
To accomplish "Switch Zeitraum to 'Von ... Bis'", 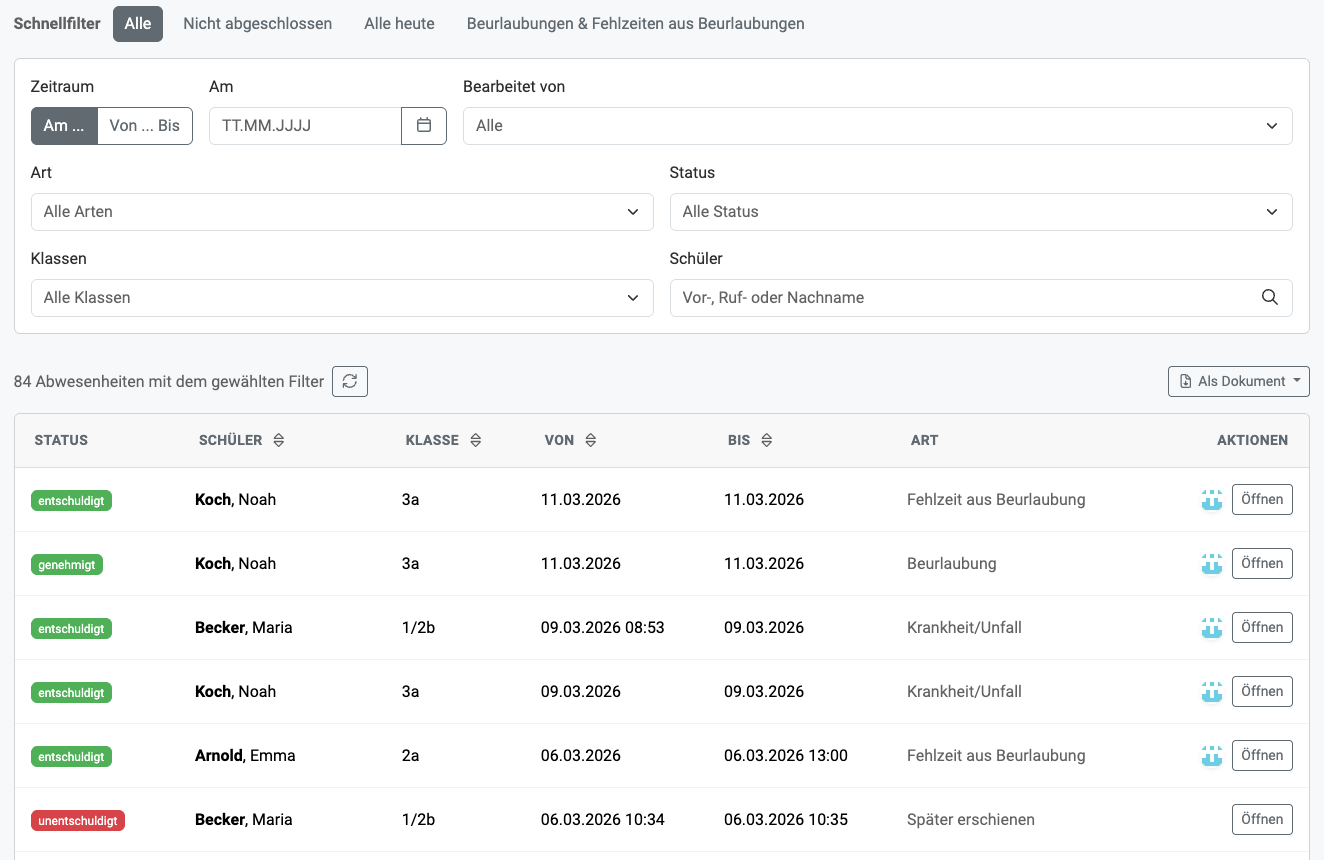I will point(145,126).
